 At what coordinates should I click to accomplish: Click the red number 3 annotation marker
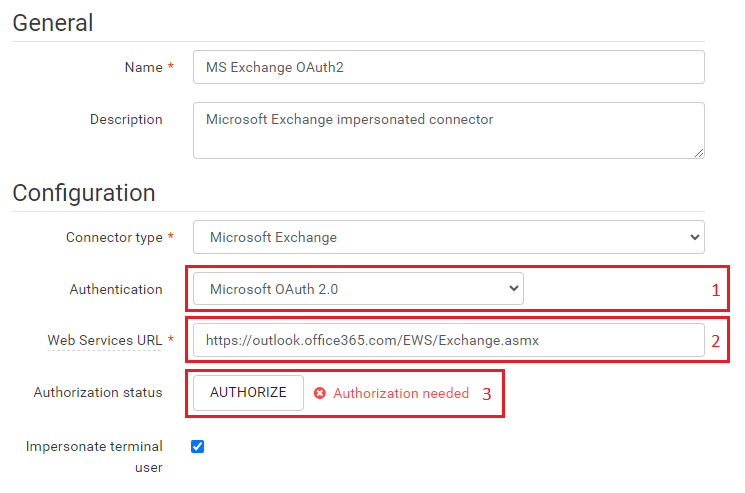pos(487,394)
